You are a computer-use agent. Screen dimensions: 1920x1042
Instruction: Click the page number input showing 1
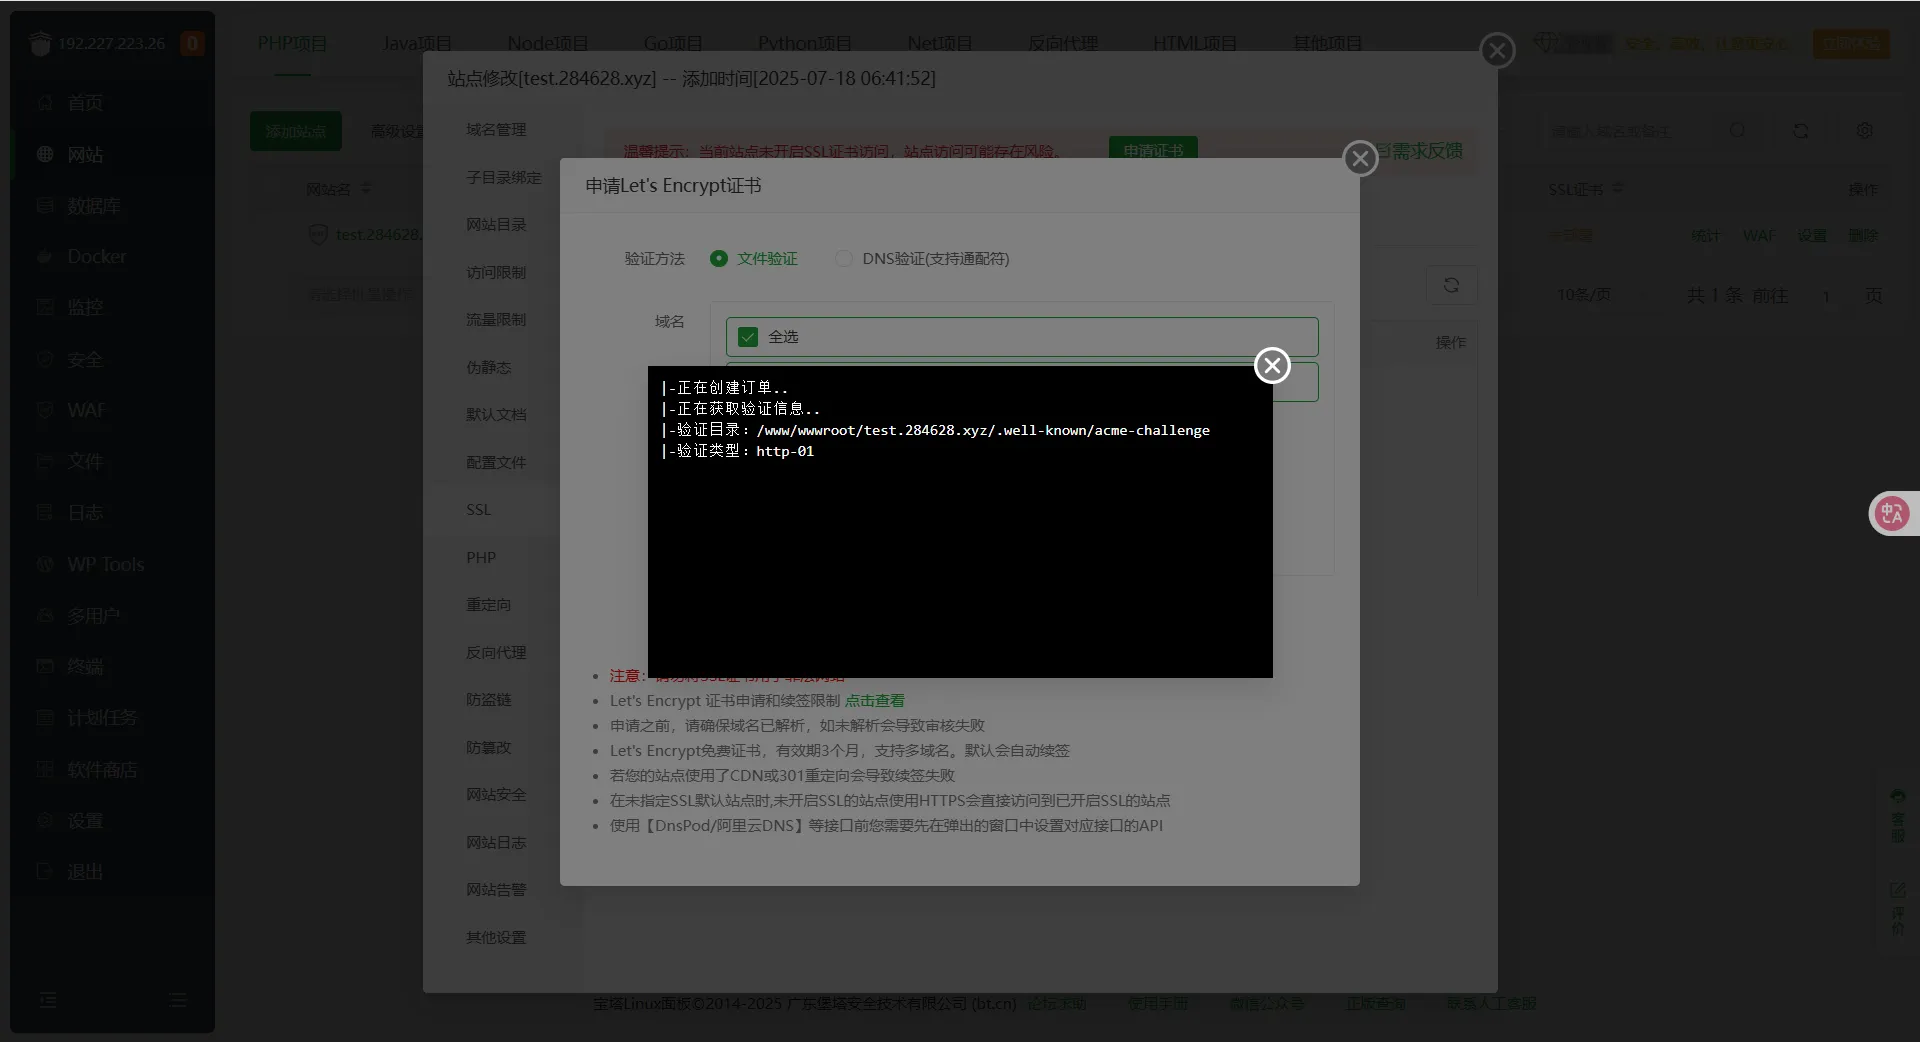tap(1826, 296)
